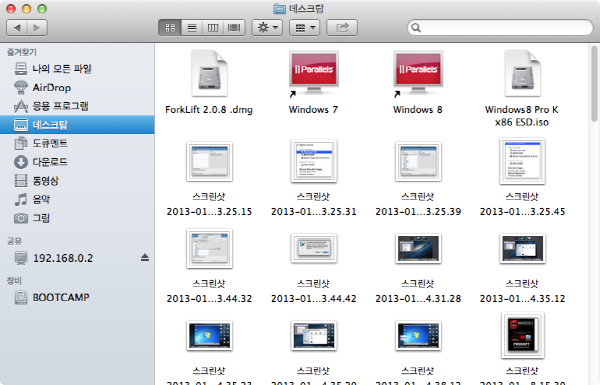Screen dimensions: 600x385
Task: Select AirDrop in the sidebar
Action: (x=77, y=88)
